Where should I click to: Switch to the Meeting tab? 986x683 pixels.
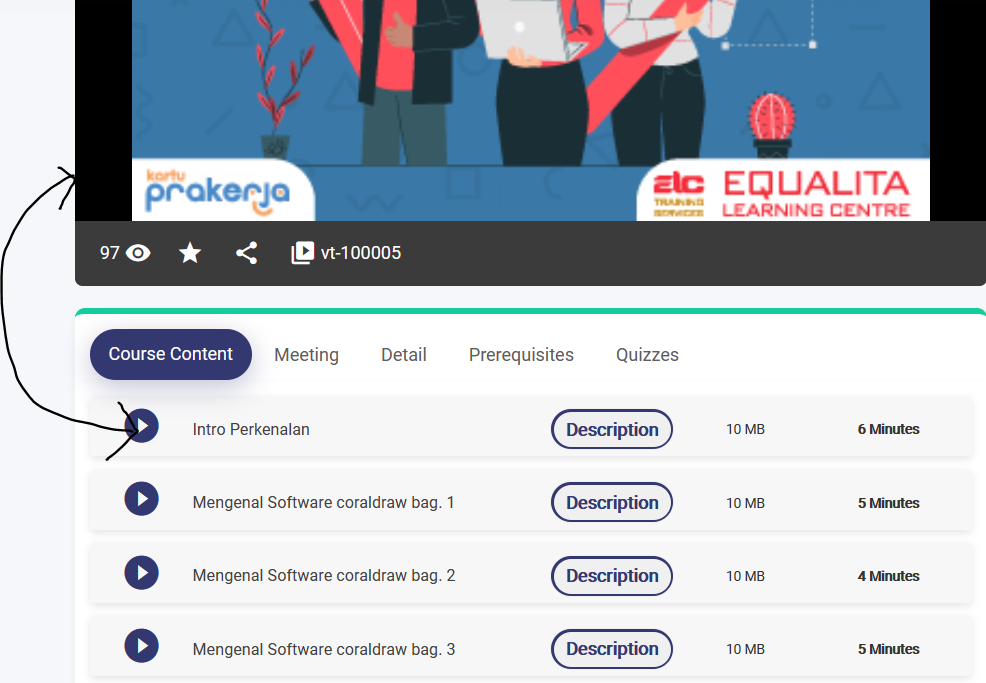coord(306,355)
